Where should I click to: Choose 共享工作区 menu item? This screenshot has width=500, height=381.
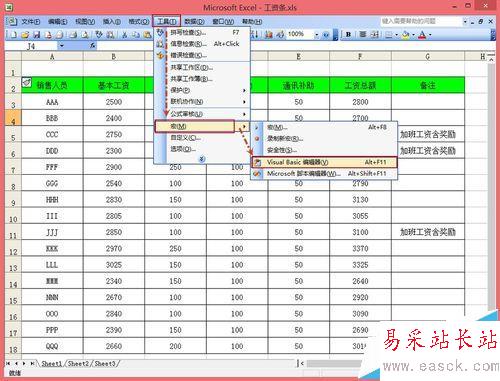click(202, 67)
